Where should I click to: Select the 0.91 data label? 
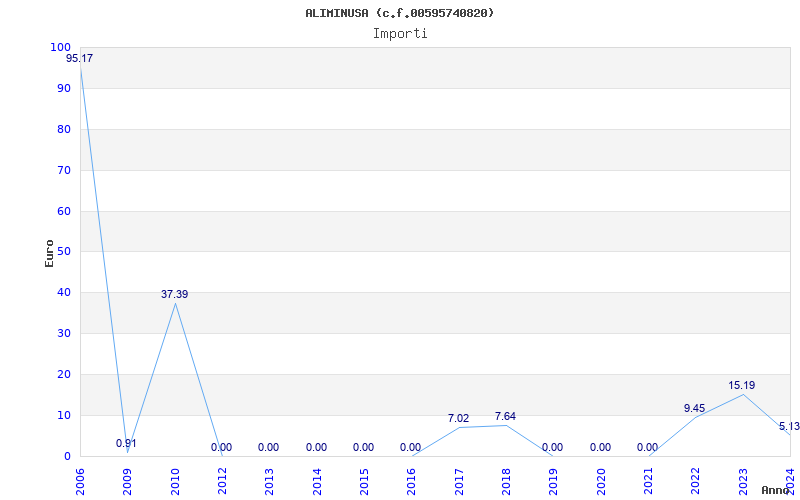126,443
